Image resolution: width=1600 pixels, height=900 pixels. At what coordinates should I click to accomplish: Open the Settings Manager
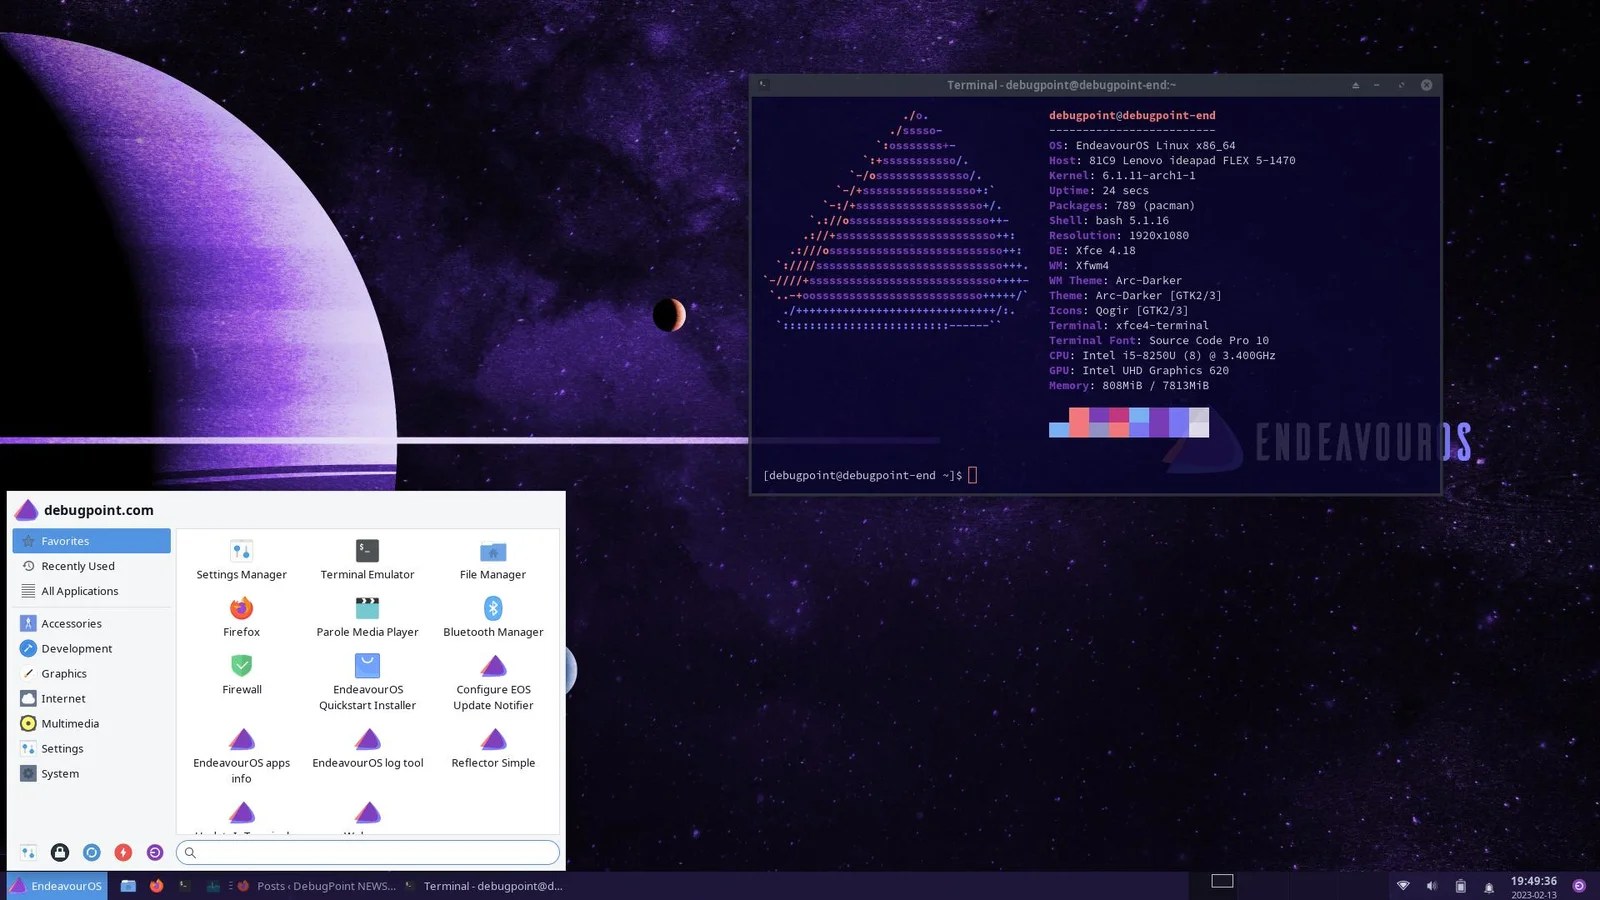[241, 560]
